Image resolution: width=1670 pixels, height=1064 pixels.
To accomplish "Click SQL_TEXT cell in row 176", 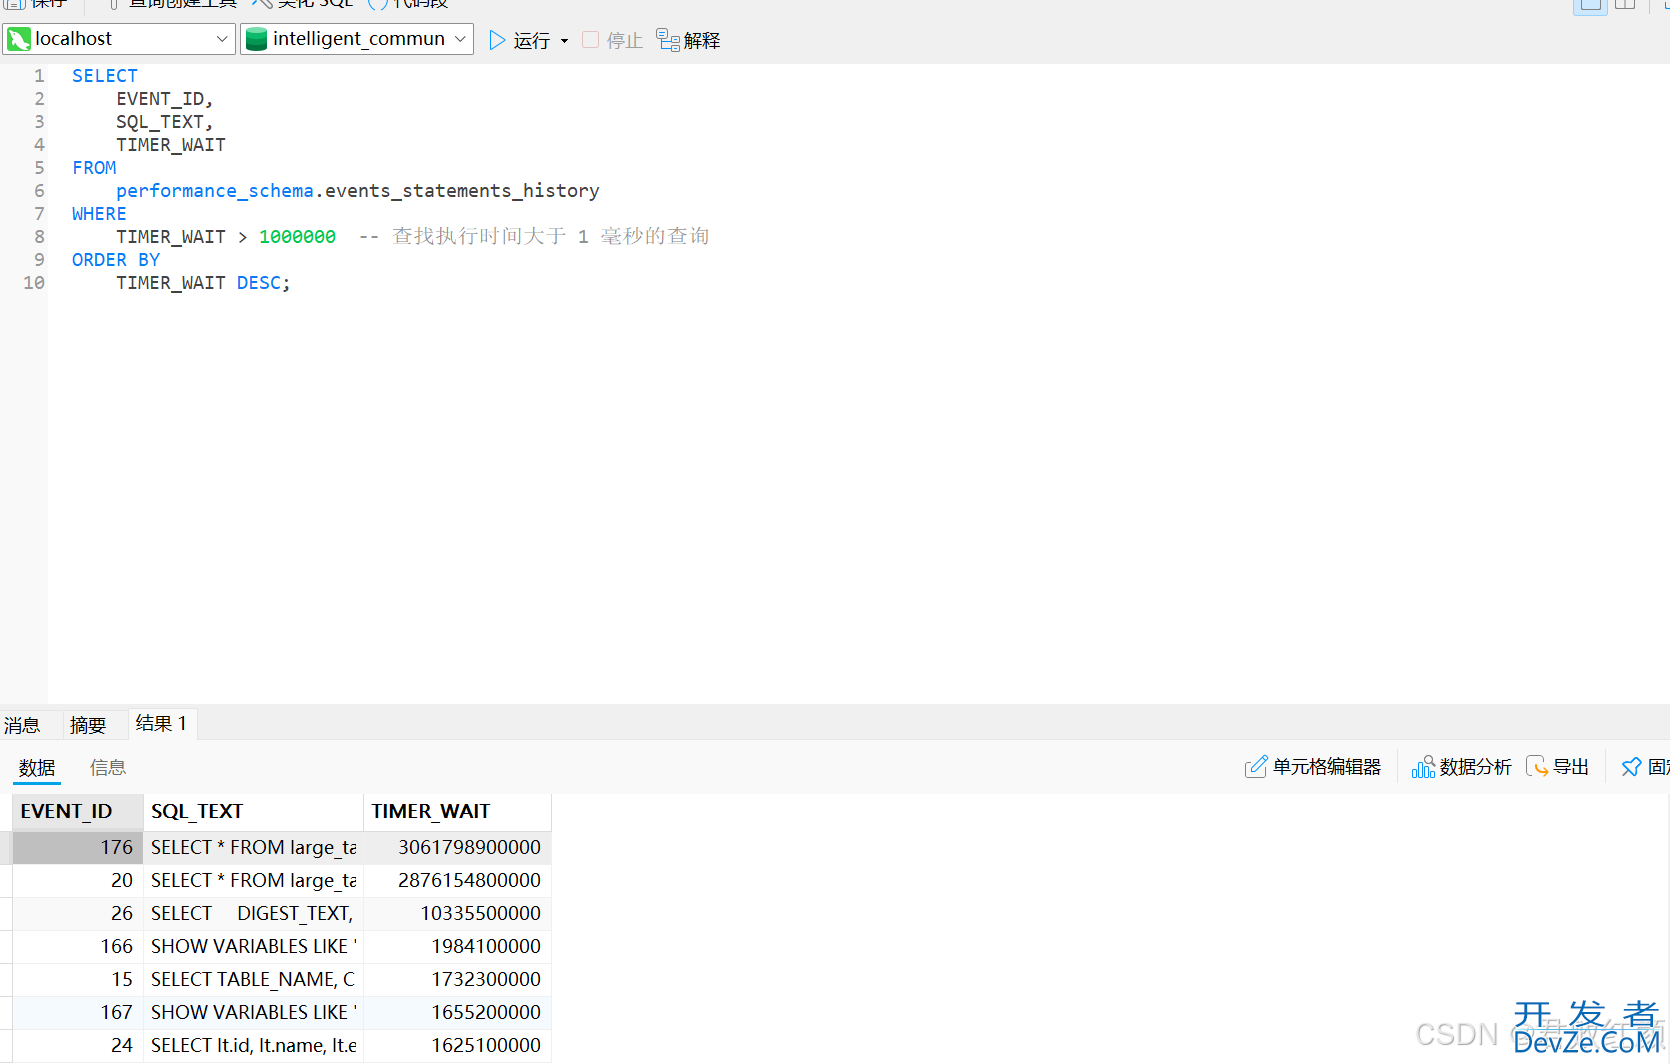I will click(253, 847).
